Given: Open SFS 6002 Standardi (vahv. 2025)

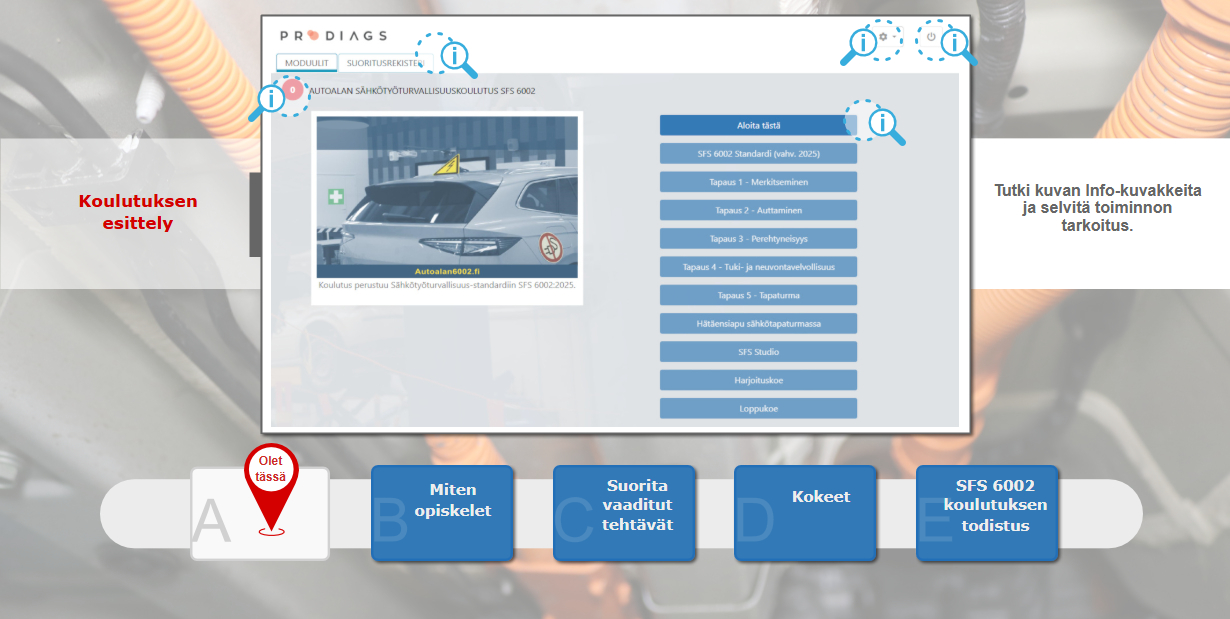Looking at the screenshot, I should click(758, 154).
